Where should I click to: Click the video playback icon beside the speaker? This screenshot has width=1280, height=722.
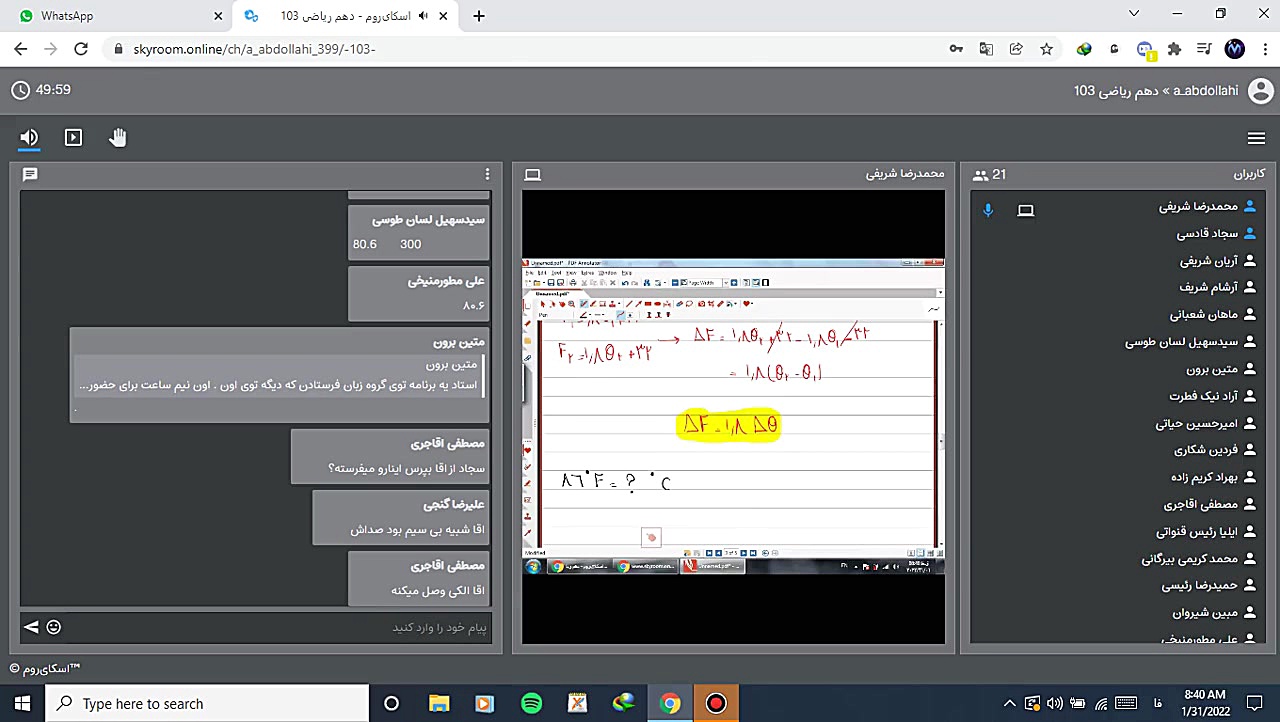tap(73, 138)
